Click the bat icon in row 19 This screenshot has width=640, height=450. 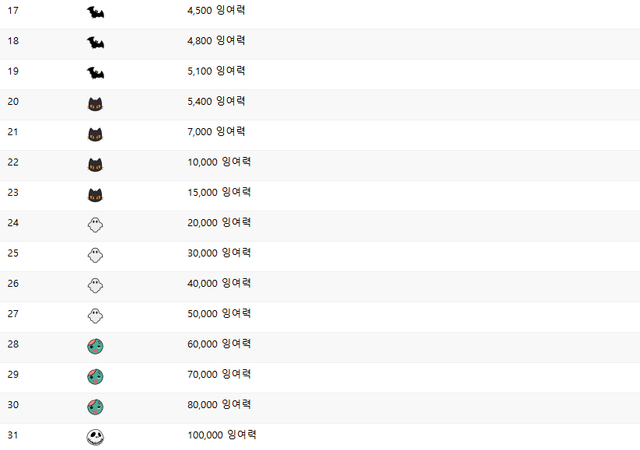click(96, 73)
